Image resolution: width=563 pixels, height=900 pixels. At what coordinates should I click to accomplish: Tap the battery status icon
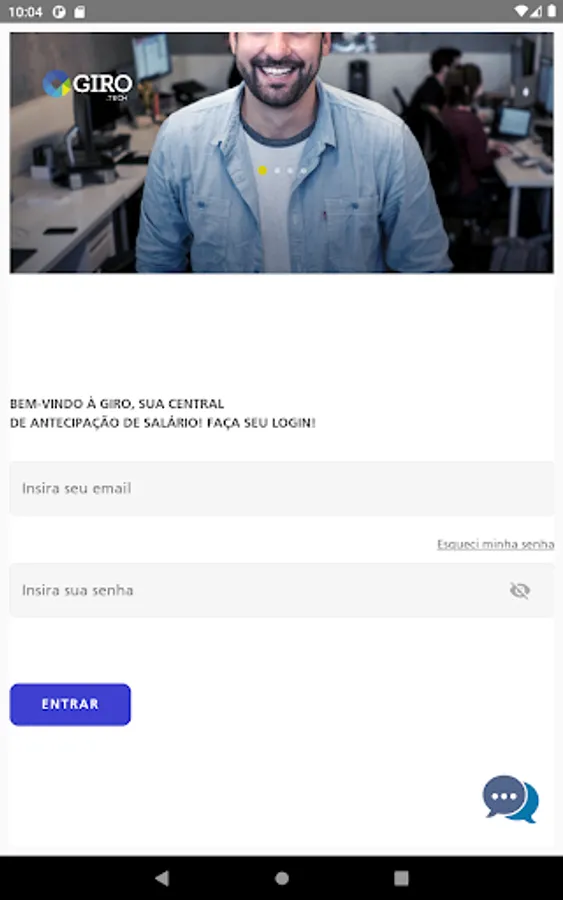(x=552, y=11)
